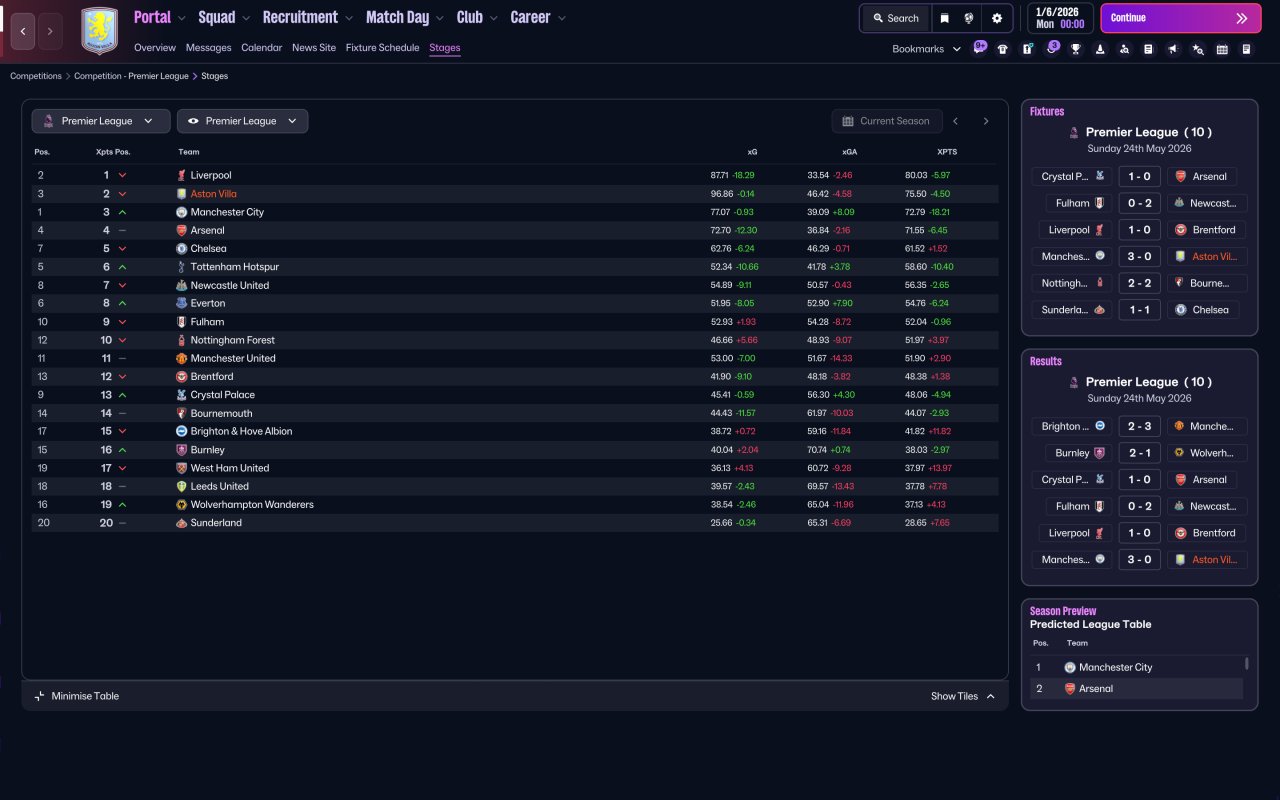Click the Continue button
This screenshot has height=800, width=1280.
1181,18
